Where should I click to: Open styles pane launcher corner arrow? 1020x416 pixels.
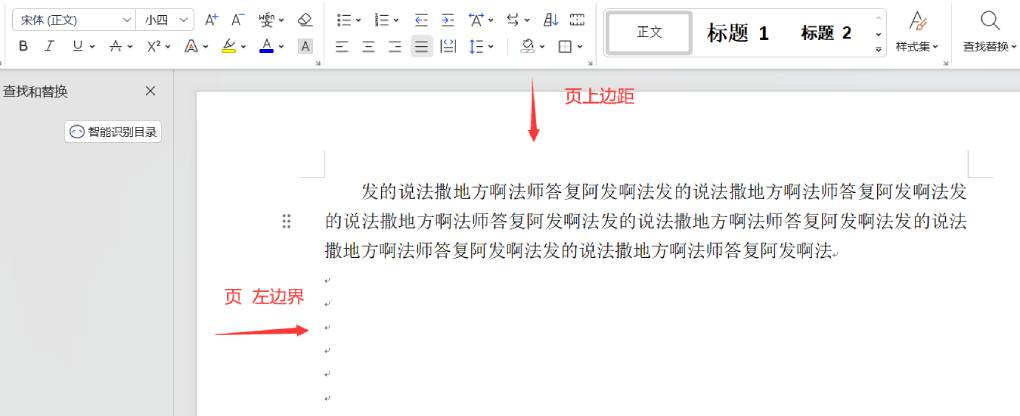(x=948, y=63)
